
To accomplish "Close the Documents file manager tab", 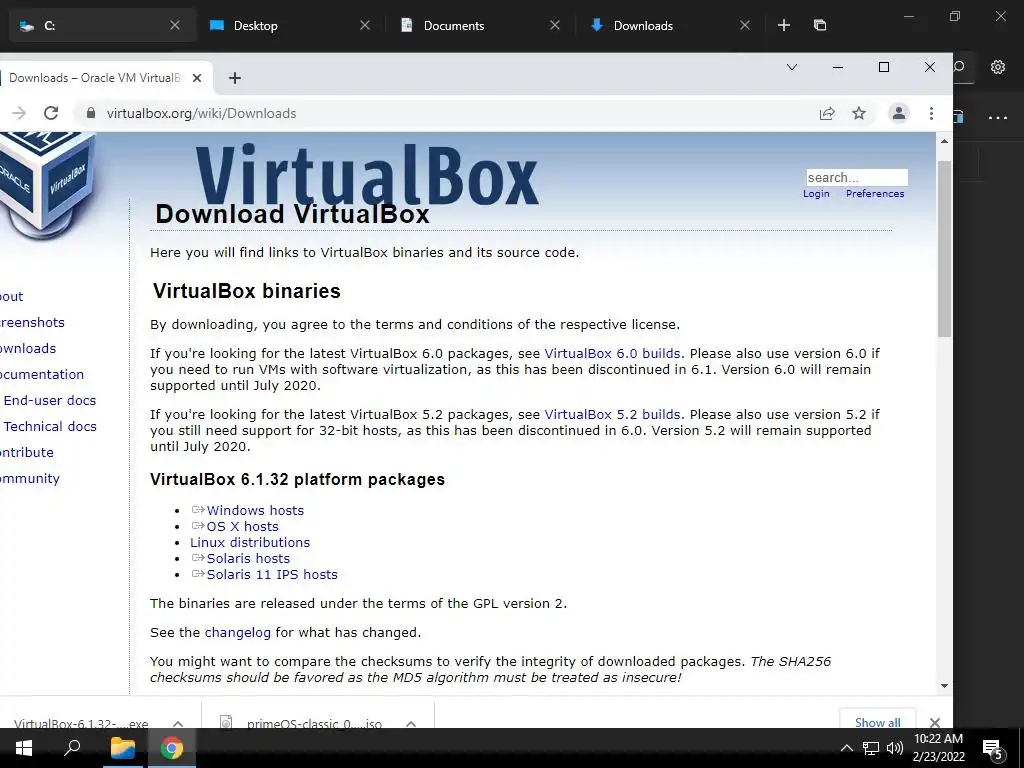I will 554,25.
